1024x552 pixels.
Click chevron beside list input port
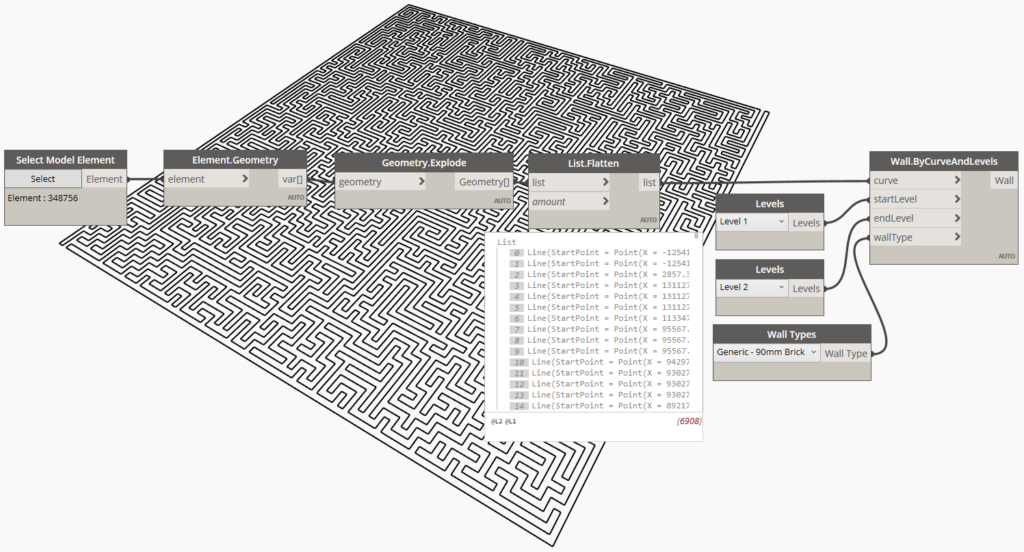pyautogui.click(x=605, y=182)
